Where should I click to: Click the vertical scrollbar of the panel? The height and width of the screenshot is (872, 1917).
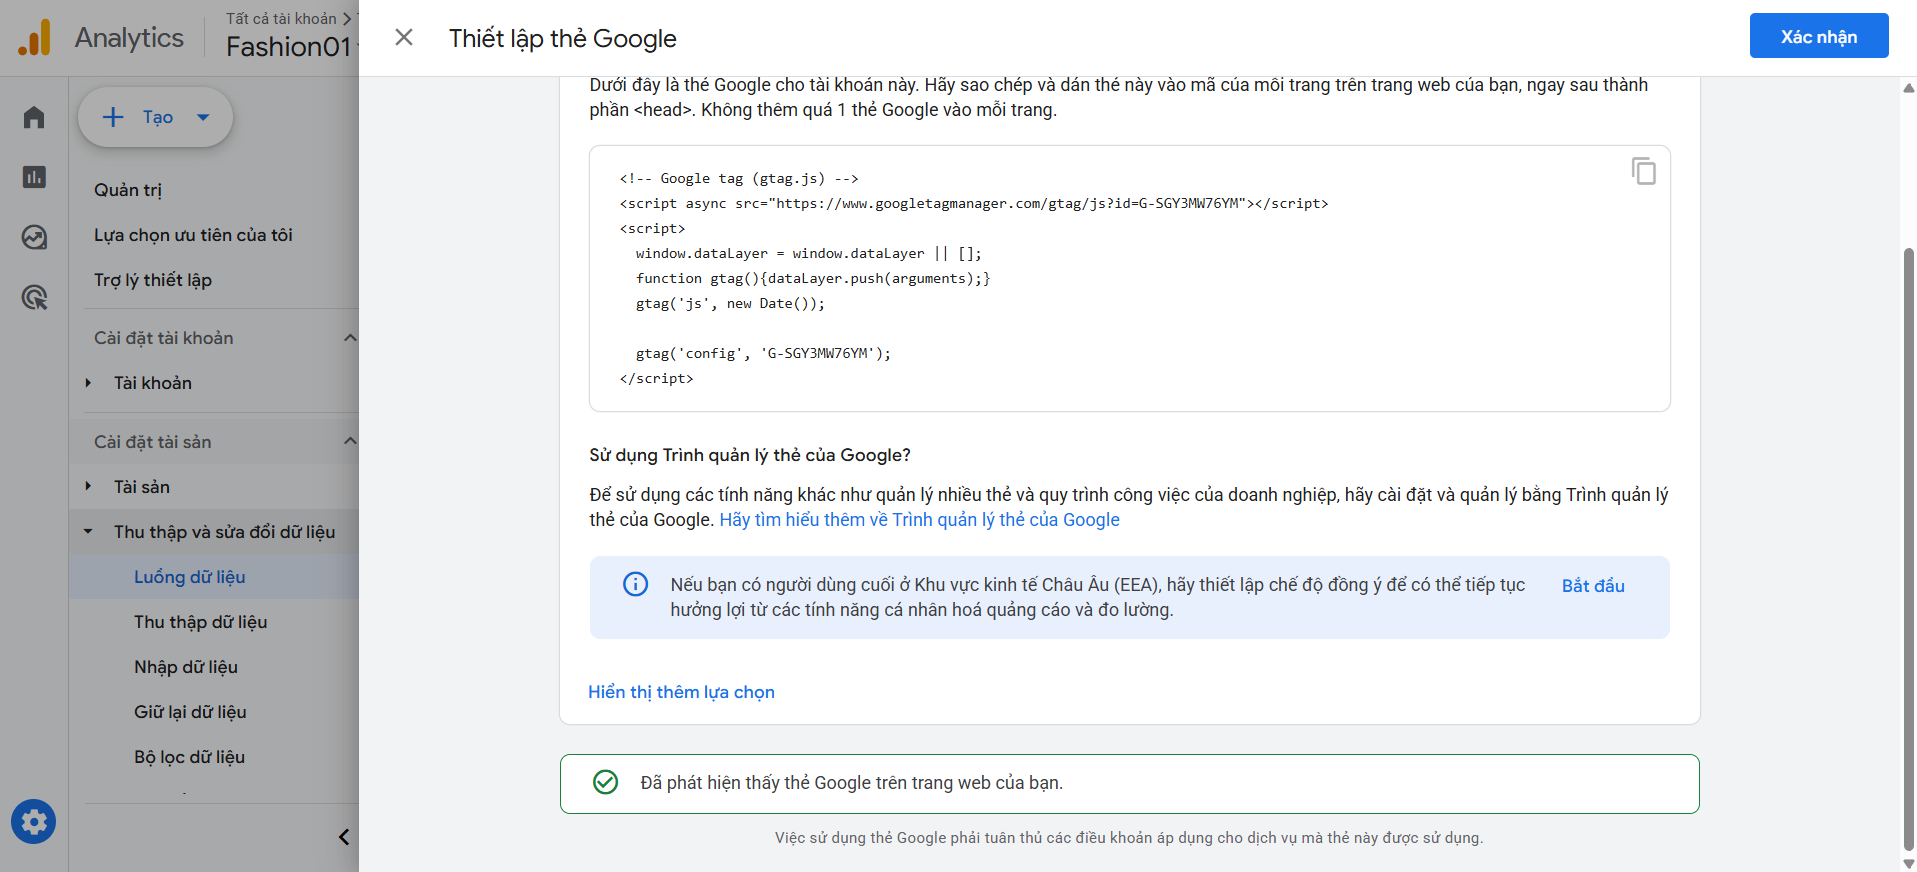(x=1908, y=540)
